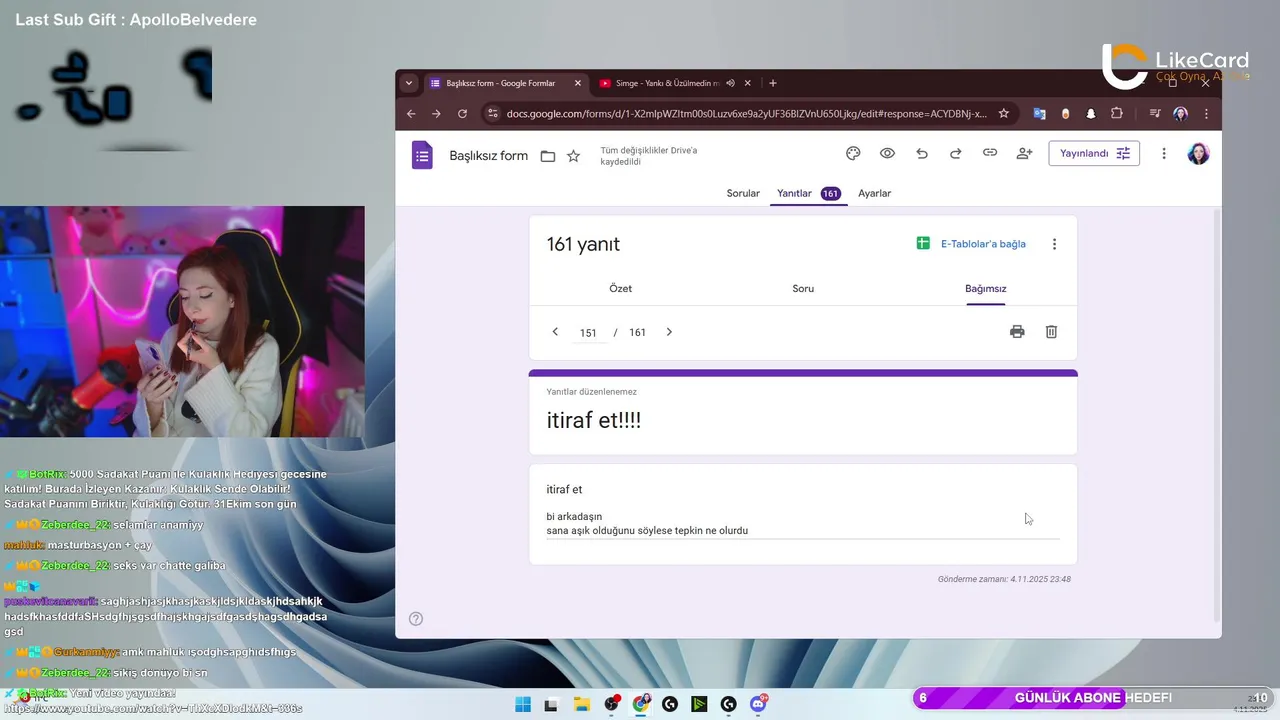1280x720 pixels.
Task: Click the site info icon in address bar
Action: (x=492, y=114)
